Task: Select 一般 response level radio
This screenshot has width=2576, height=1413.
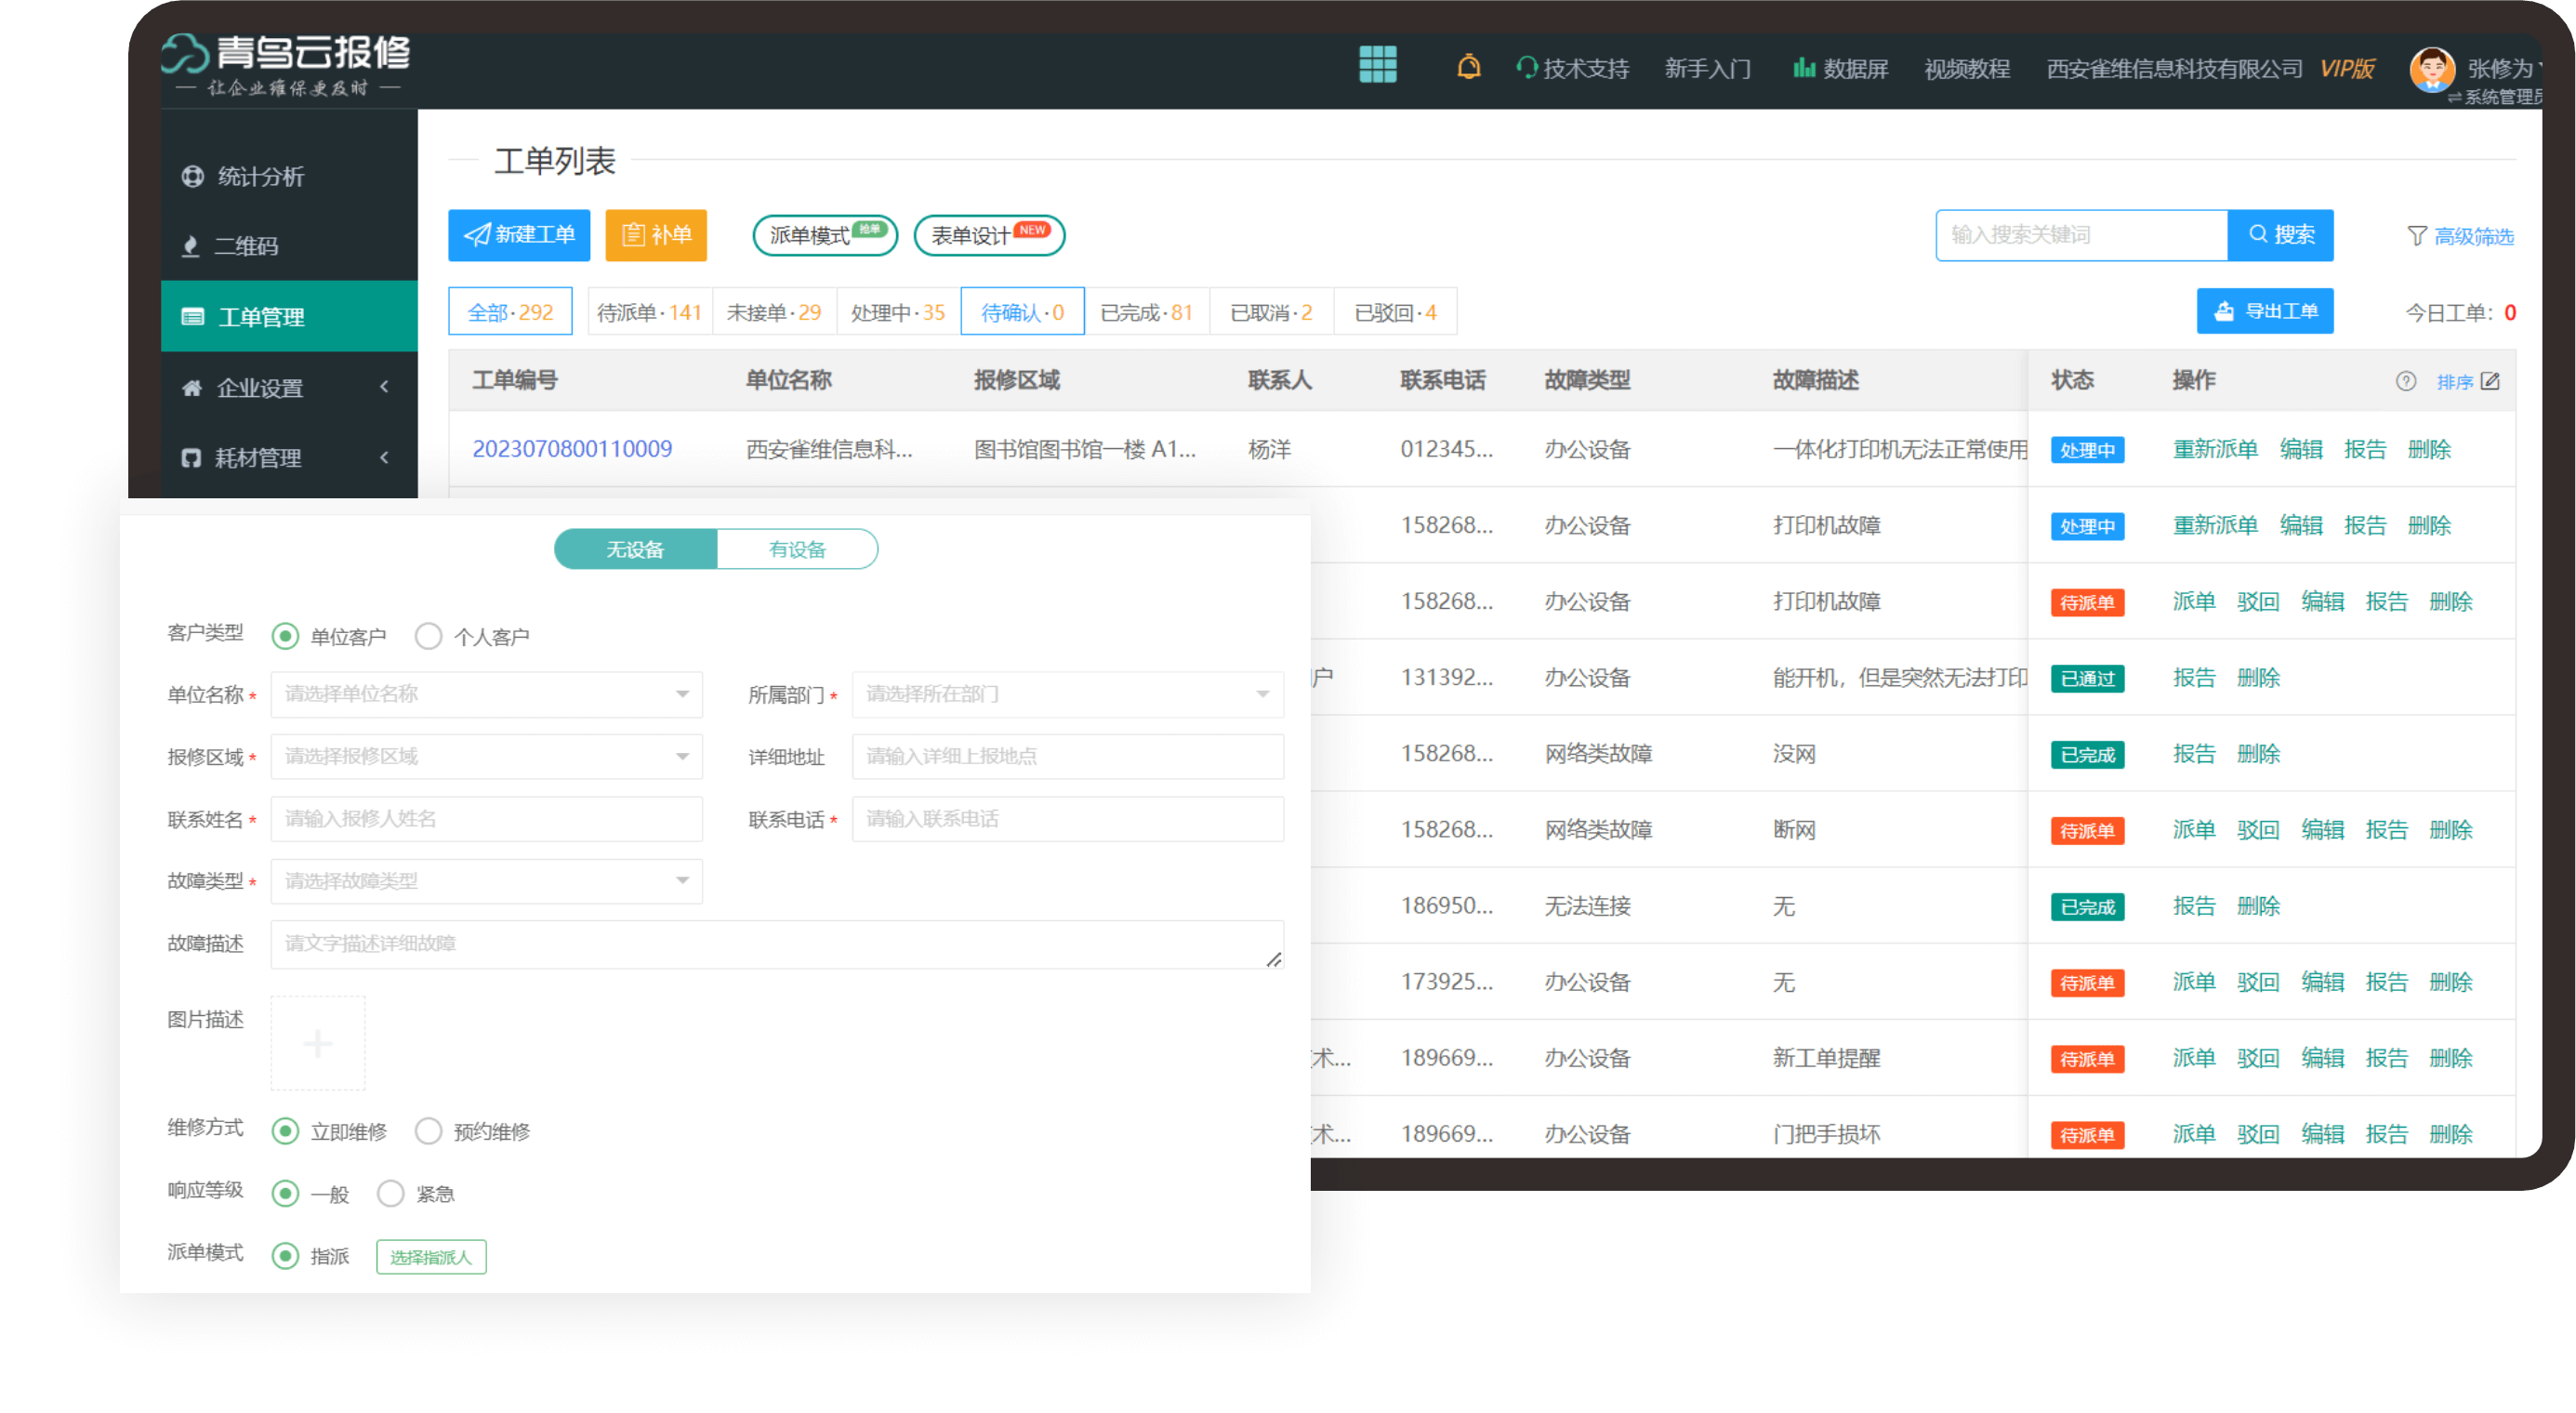Action: [x=286, y=1193]
